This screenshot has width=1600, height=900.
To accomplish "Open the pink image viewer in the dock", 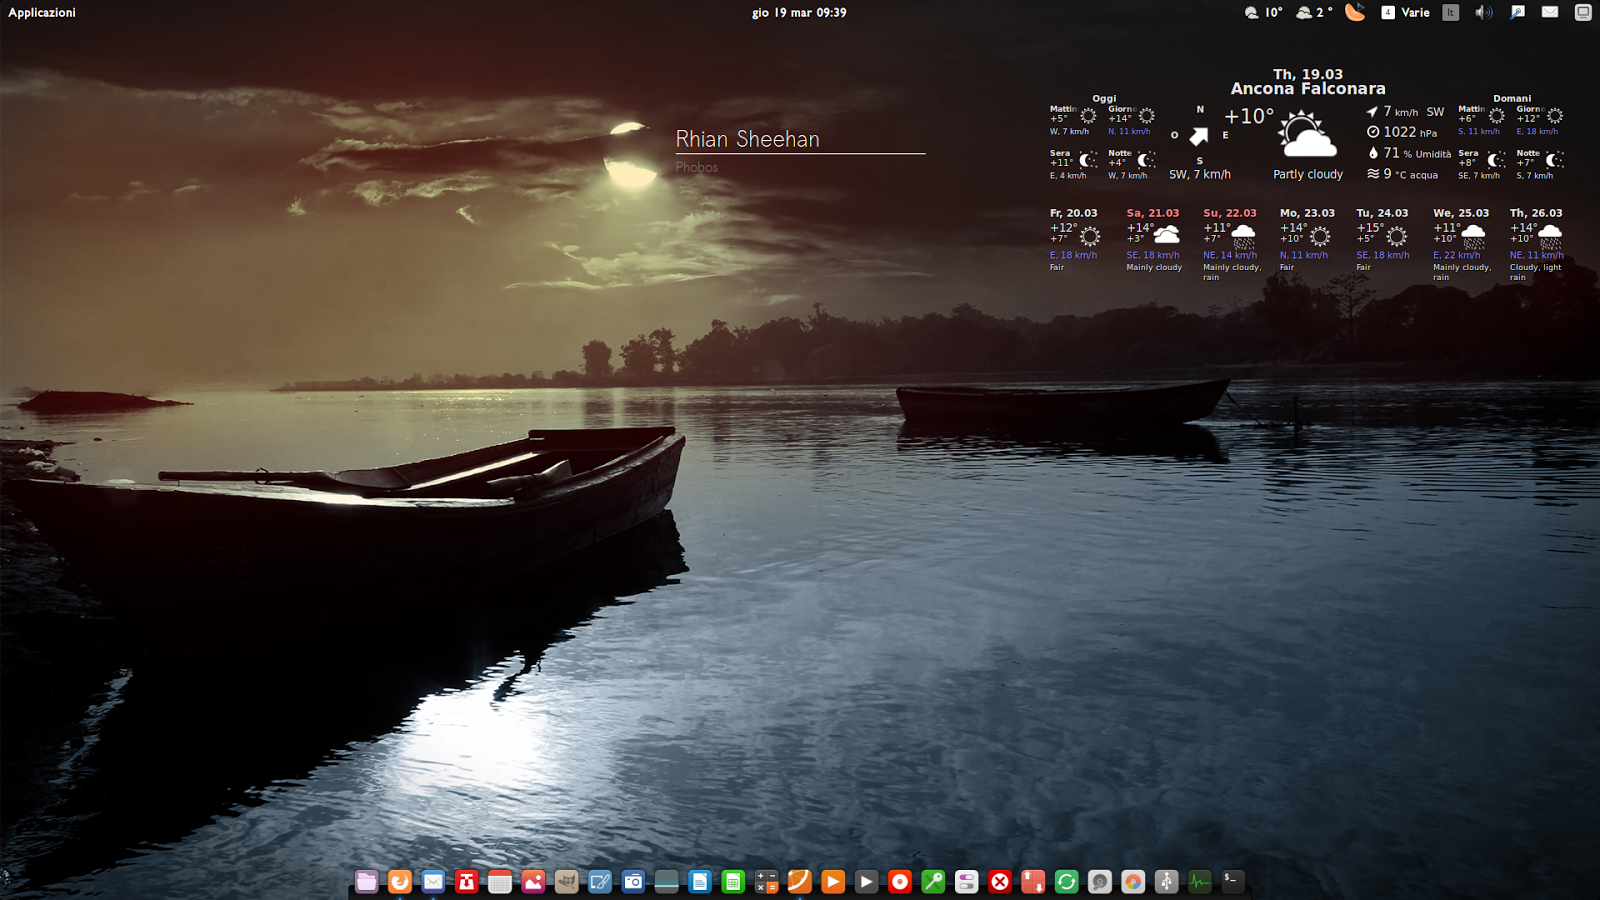I will pyautogui.click(x=533, y=881).
